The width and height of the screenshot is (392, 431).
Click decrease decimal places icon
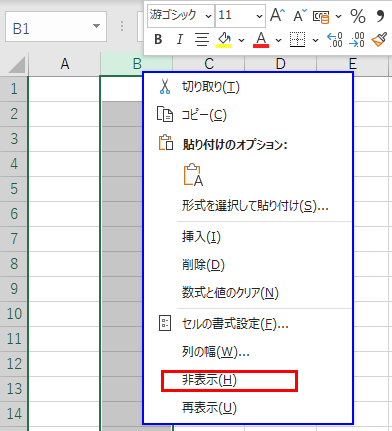coord(357,40)
